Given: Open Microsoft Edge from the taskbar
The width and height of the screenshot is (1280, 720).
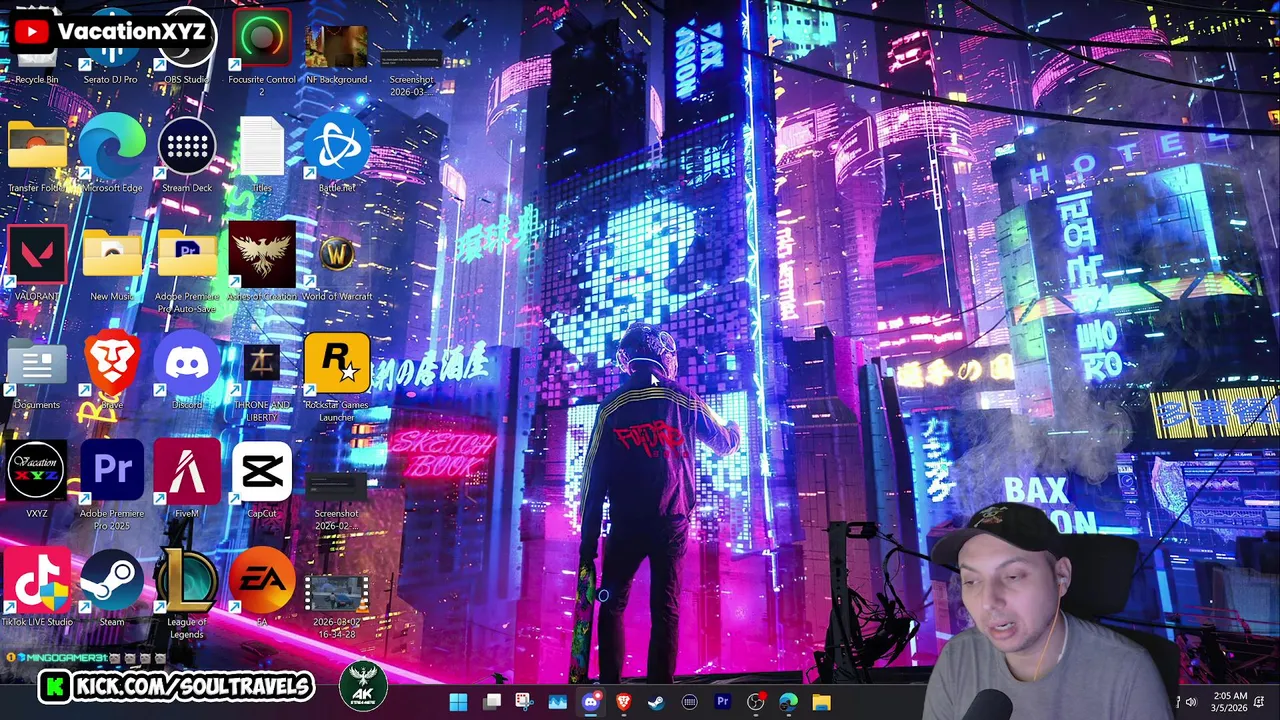Looking at the screenshot, I should pos(788,702).
